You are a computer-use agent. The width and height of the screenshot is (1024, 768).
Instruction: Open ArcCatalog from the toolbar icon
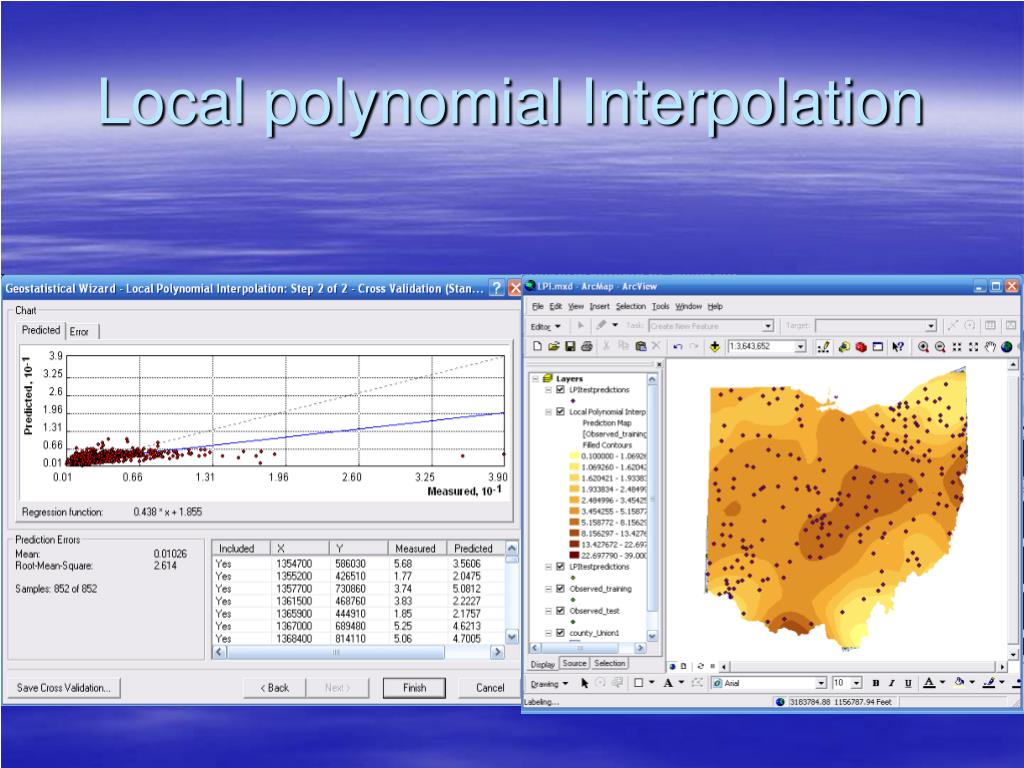point(844,347)
